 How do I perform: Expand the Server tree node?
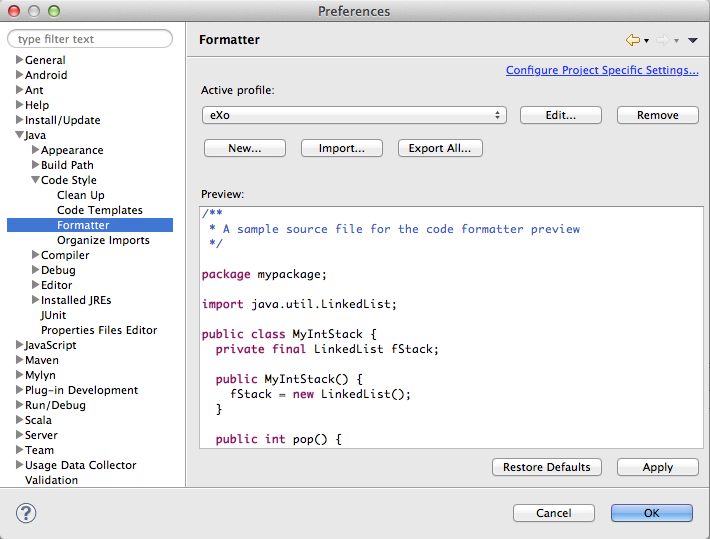[19, 434]
